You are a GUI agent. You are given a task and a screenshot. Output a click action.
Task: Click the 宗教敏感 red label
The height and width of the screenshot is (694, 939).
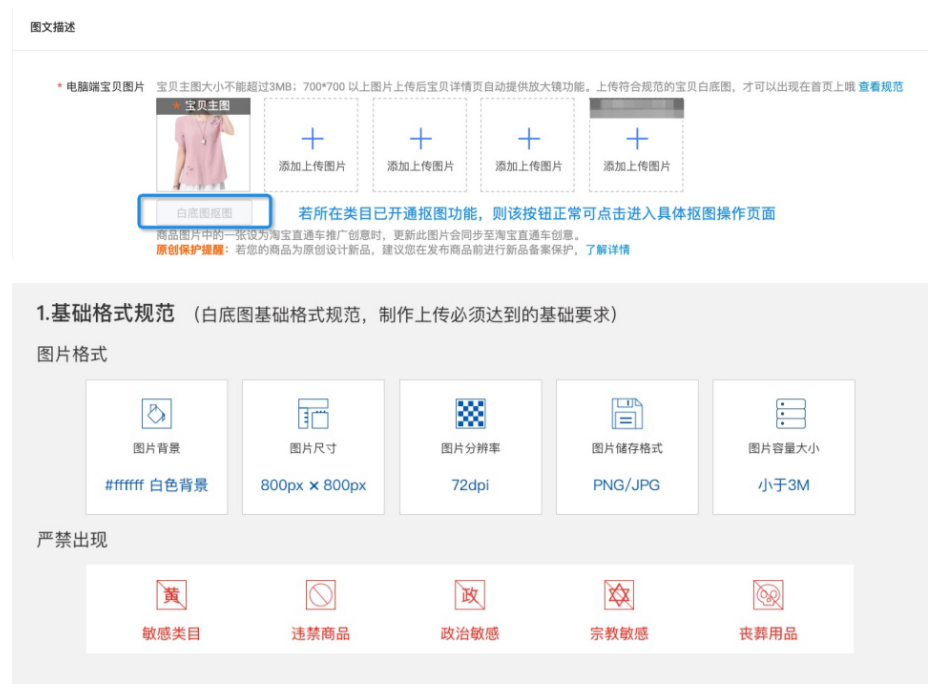(x=619, y=634)
